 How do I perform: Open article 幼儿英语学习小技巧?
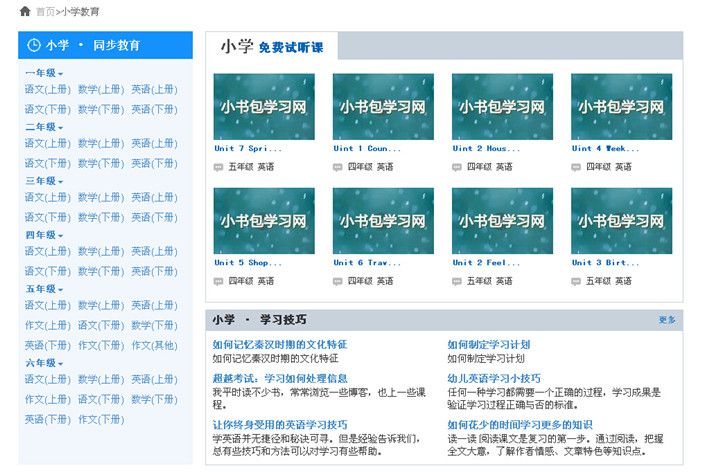pyautogui.click(x=493, y=379)
